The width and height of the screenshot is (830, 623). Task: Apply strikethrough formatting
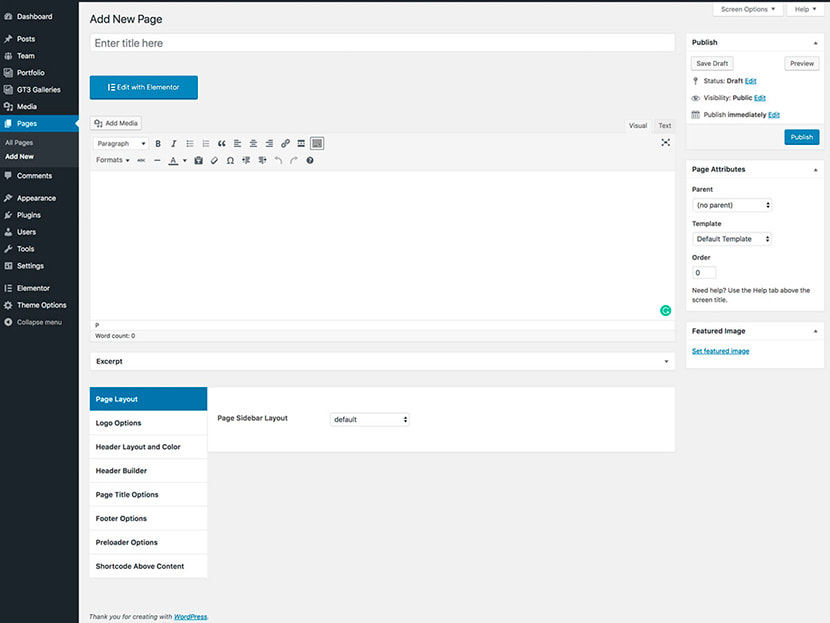[141, 160]
